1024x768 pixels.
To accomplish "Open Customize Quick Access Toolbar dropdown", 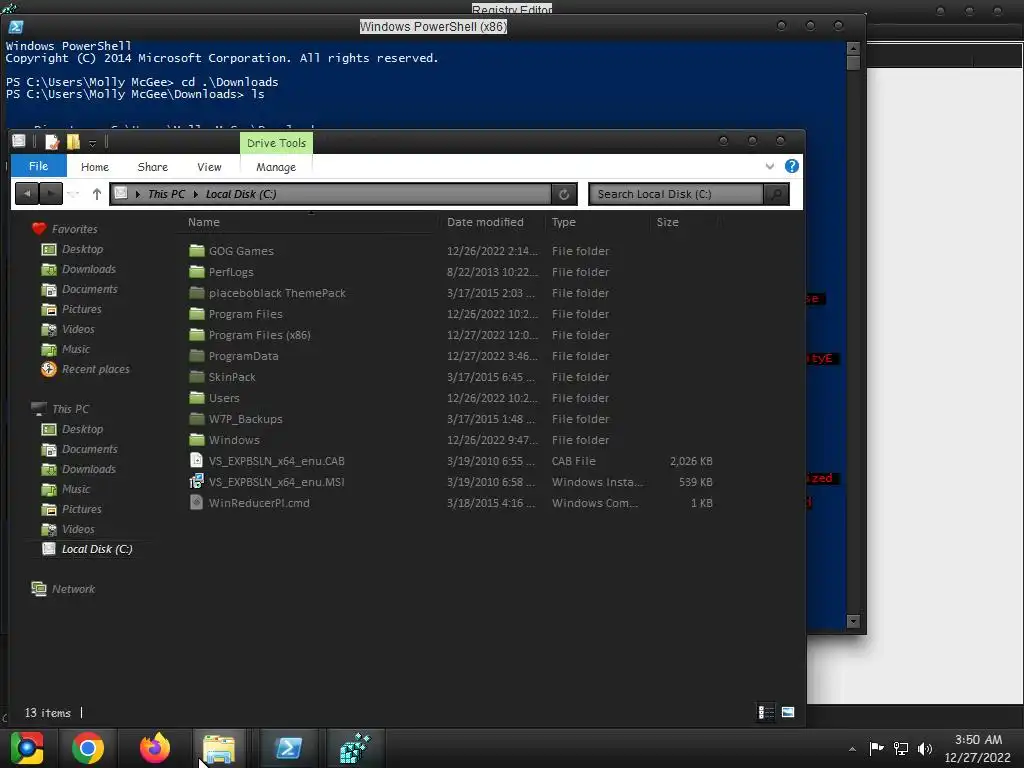I will (92, 143).
